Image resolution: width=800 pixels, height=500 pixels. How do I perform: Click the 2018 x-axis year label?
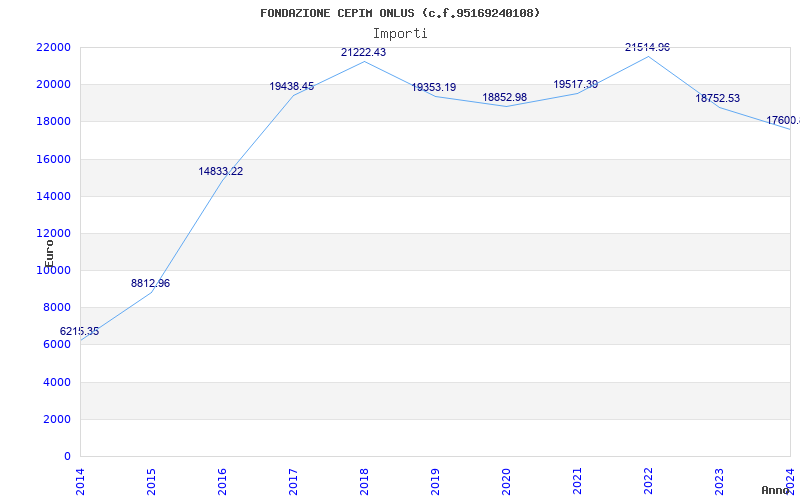(364, 481)
